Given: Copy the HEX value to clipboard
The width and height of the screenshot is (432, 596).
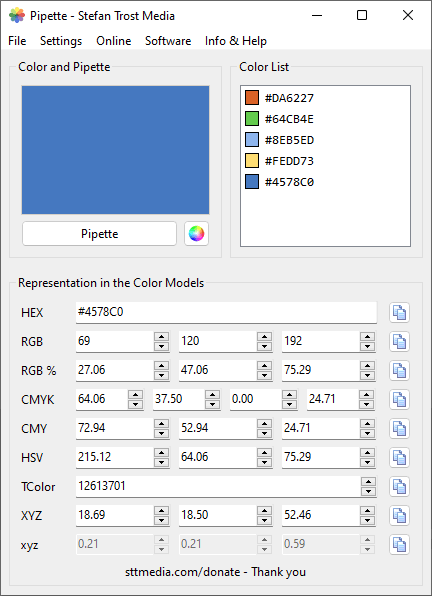Looking at the screenshot, I should (399, 313).
